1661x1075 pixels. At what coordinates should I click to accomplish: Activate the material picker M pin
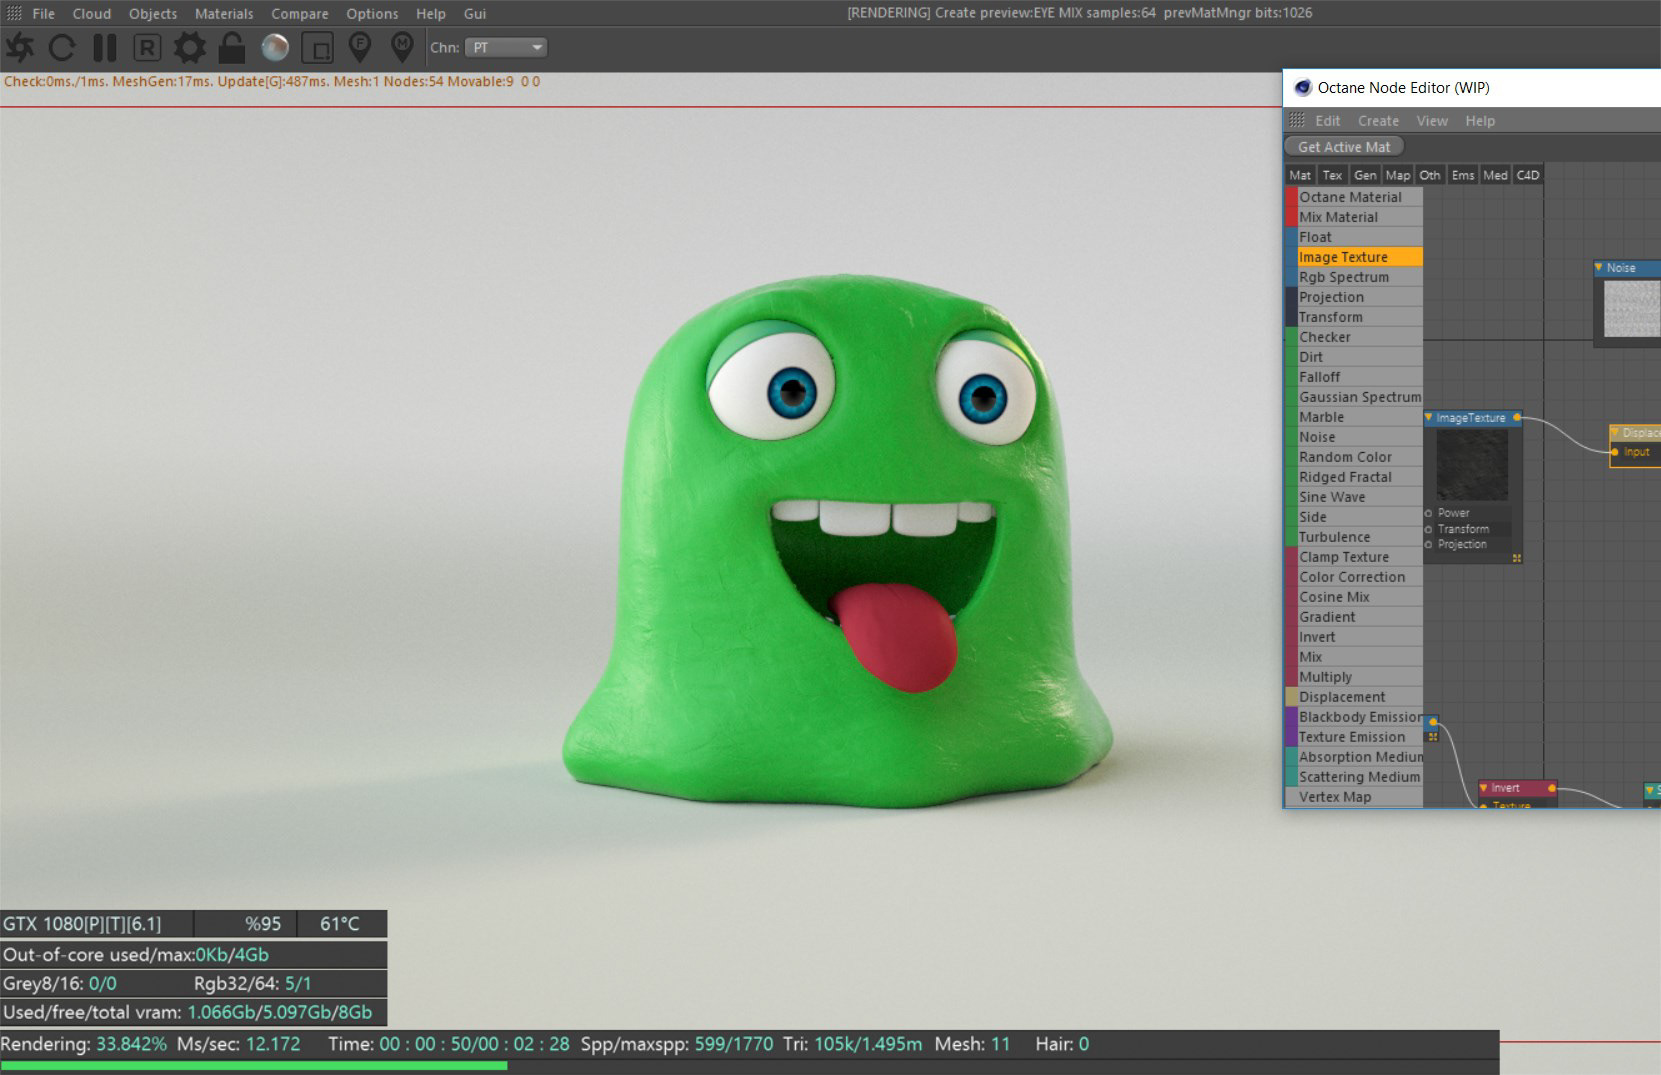402,47
